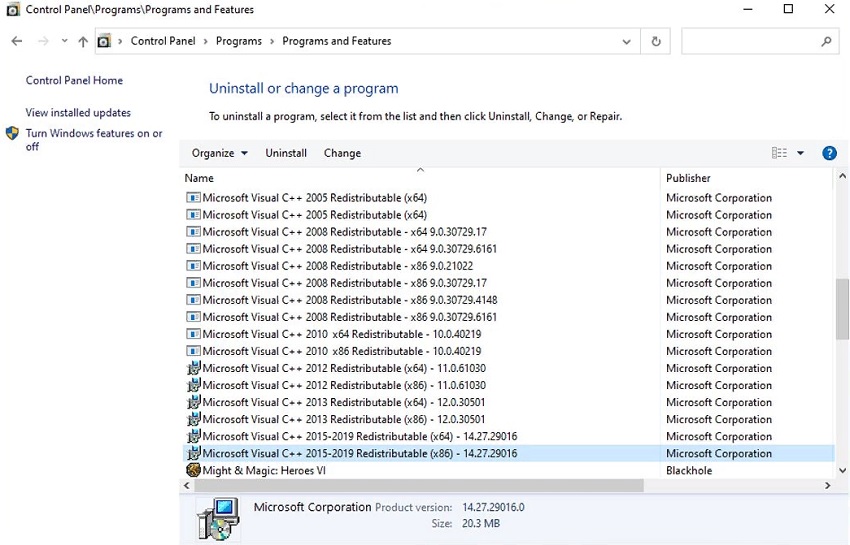Select Visual C++ 2008 x86 9.0.30729.17 row
The height and width of the screenshot is (545, 850).
click(x=508, y=283)
